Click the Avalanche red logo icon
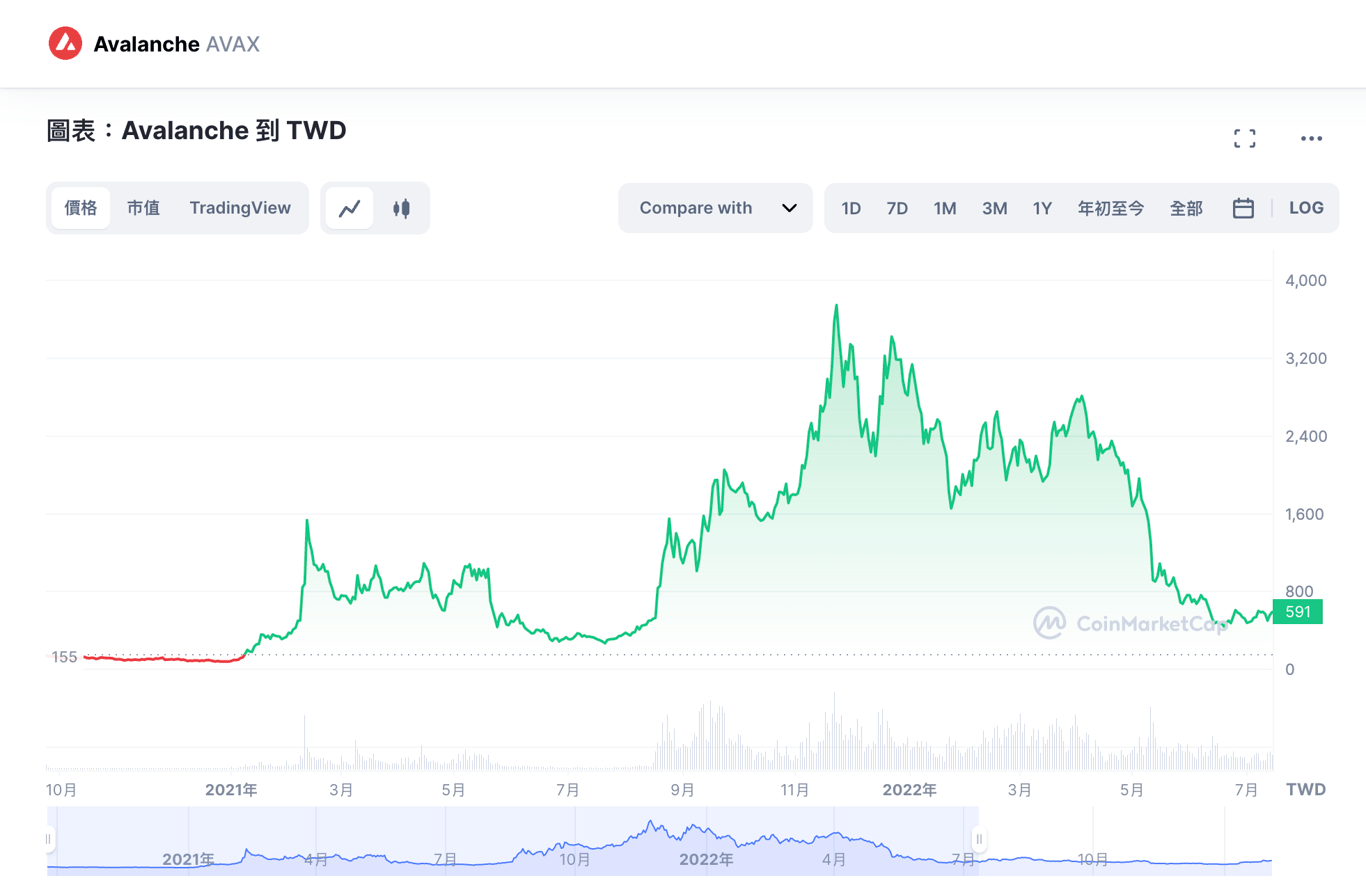The height and width of the screenshot is (892, 1366). pos(66,43)
